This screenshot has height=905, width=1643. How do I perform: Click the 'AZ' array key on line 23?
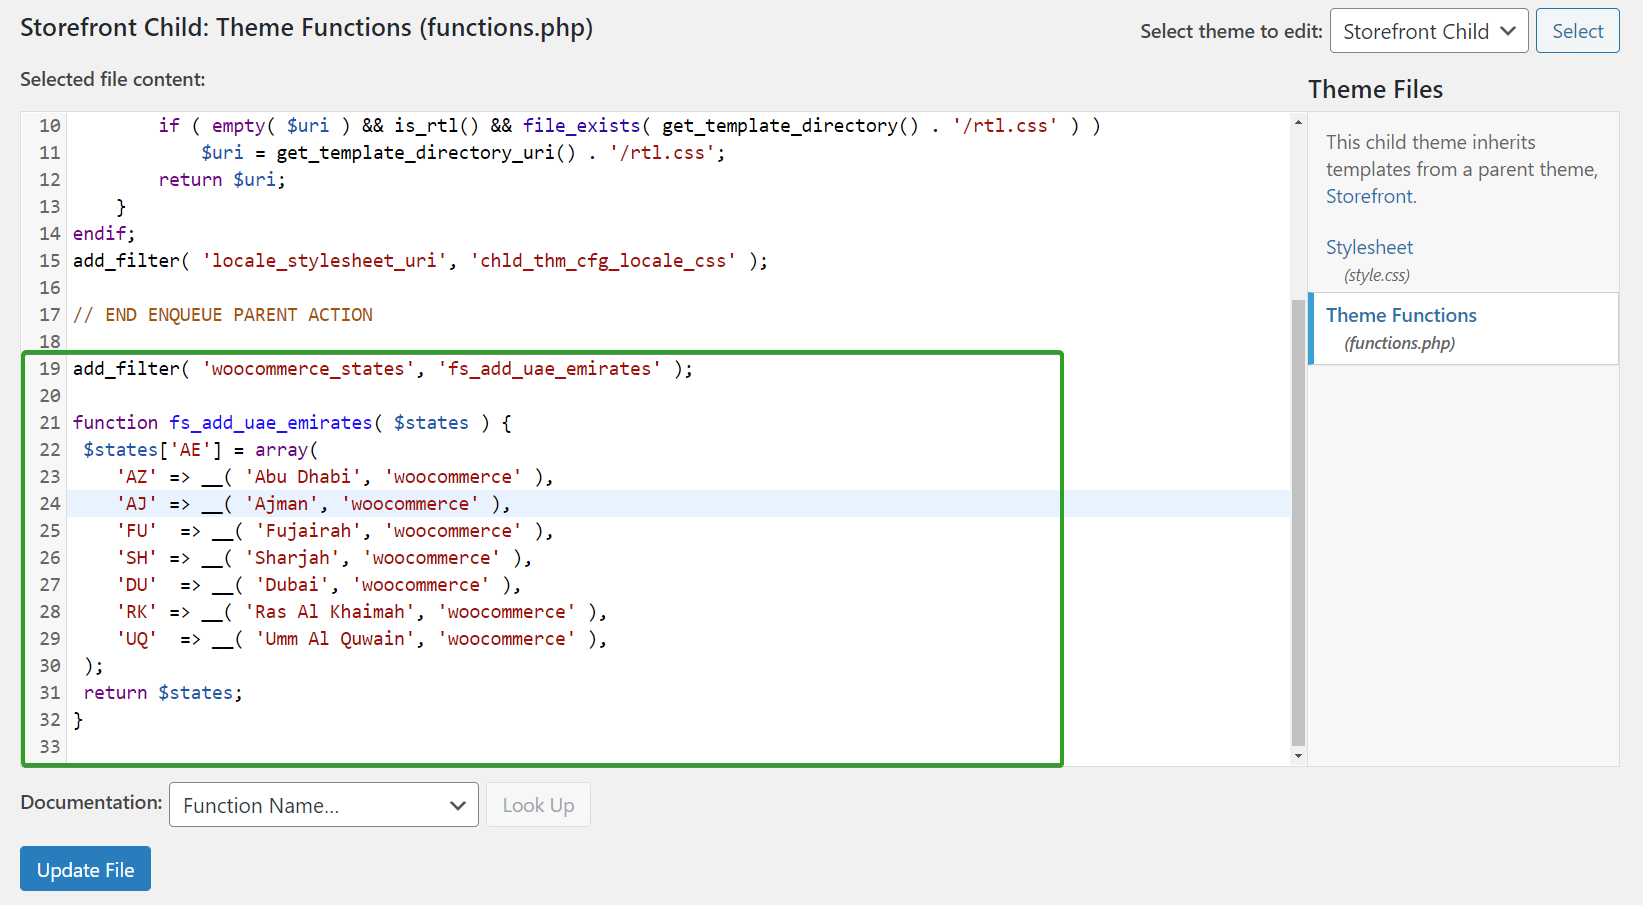[137, 476]
